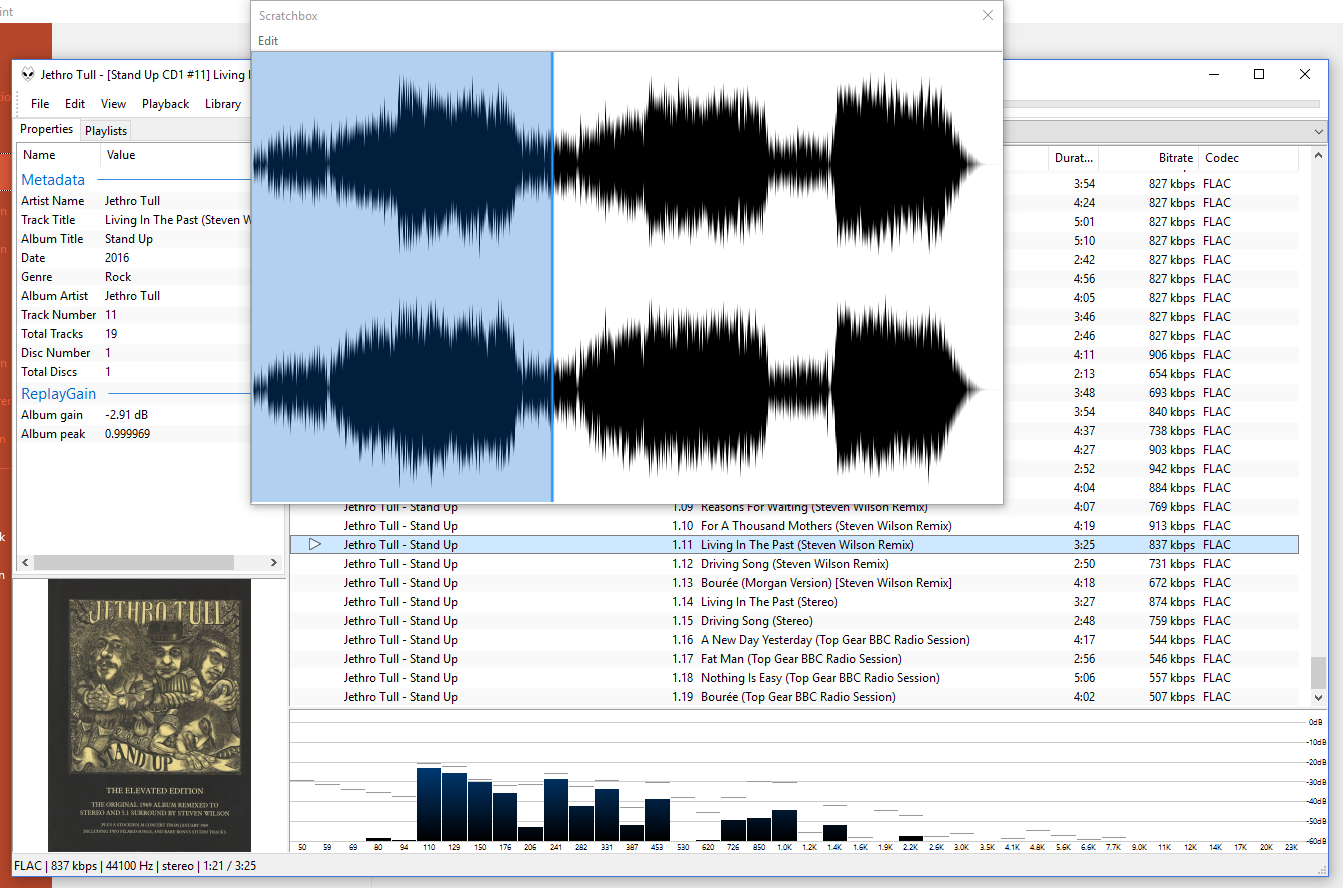Click the 942 kbps bitrate cell
1343x888 pixels.
coord(1171,469)
